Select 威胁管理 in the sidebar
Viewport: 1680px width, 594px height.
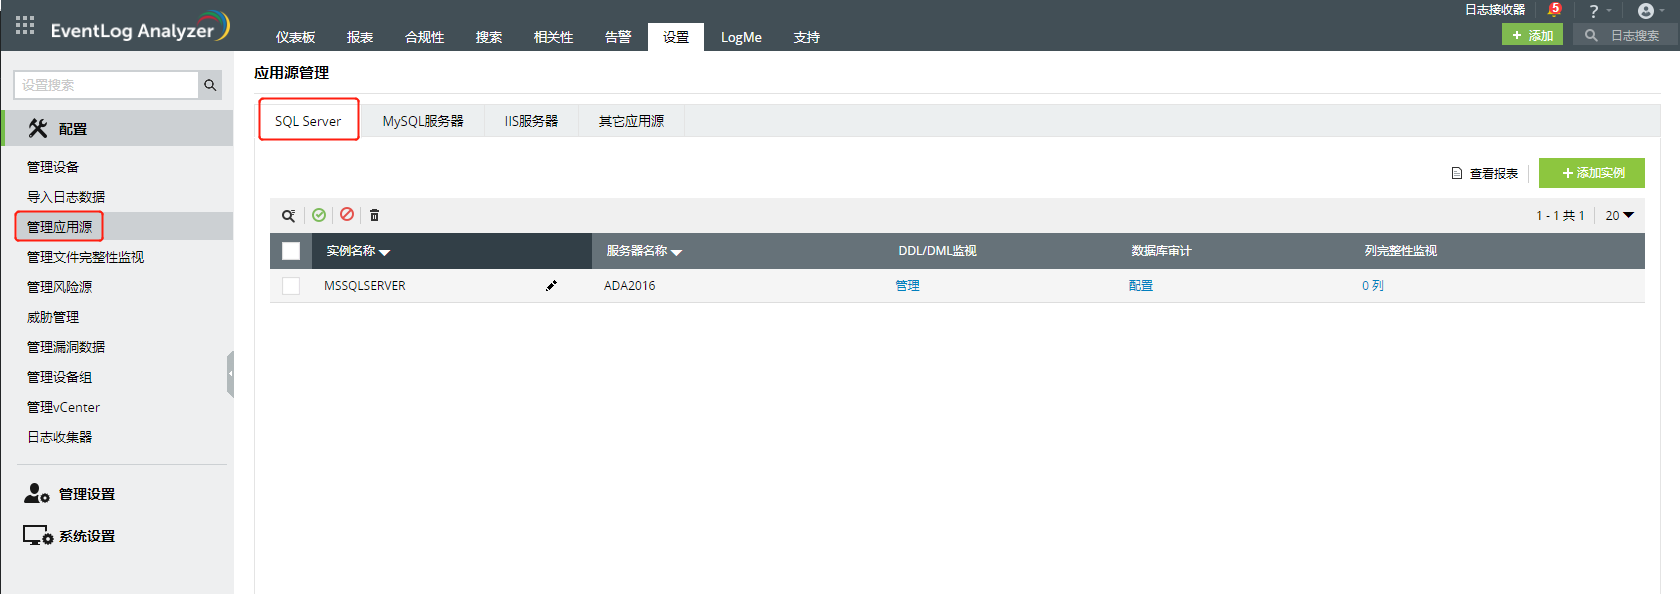53,317
